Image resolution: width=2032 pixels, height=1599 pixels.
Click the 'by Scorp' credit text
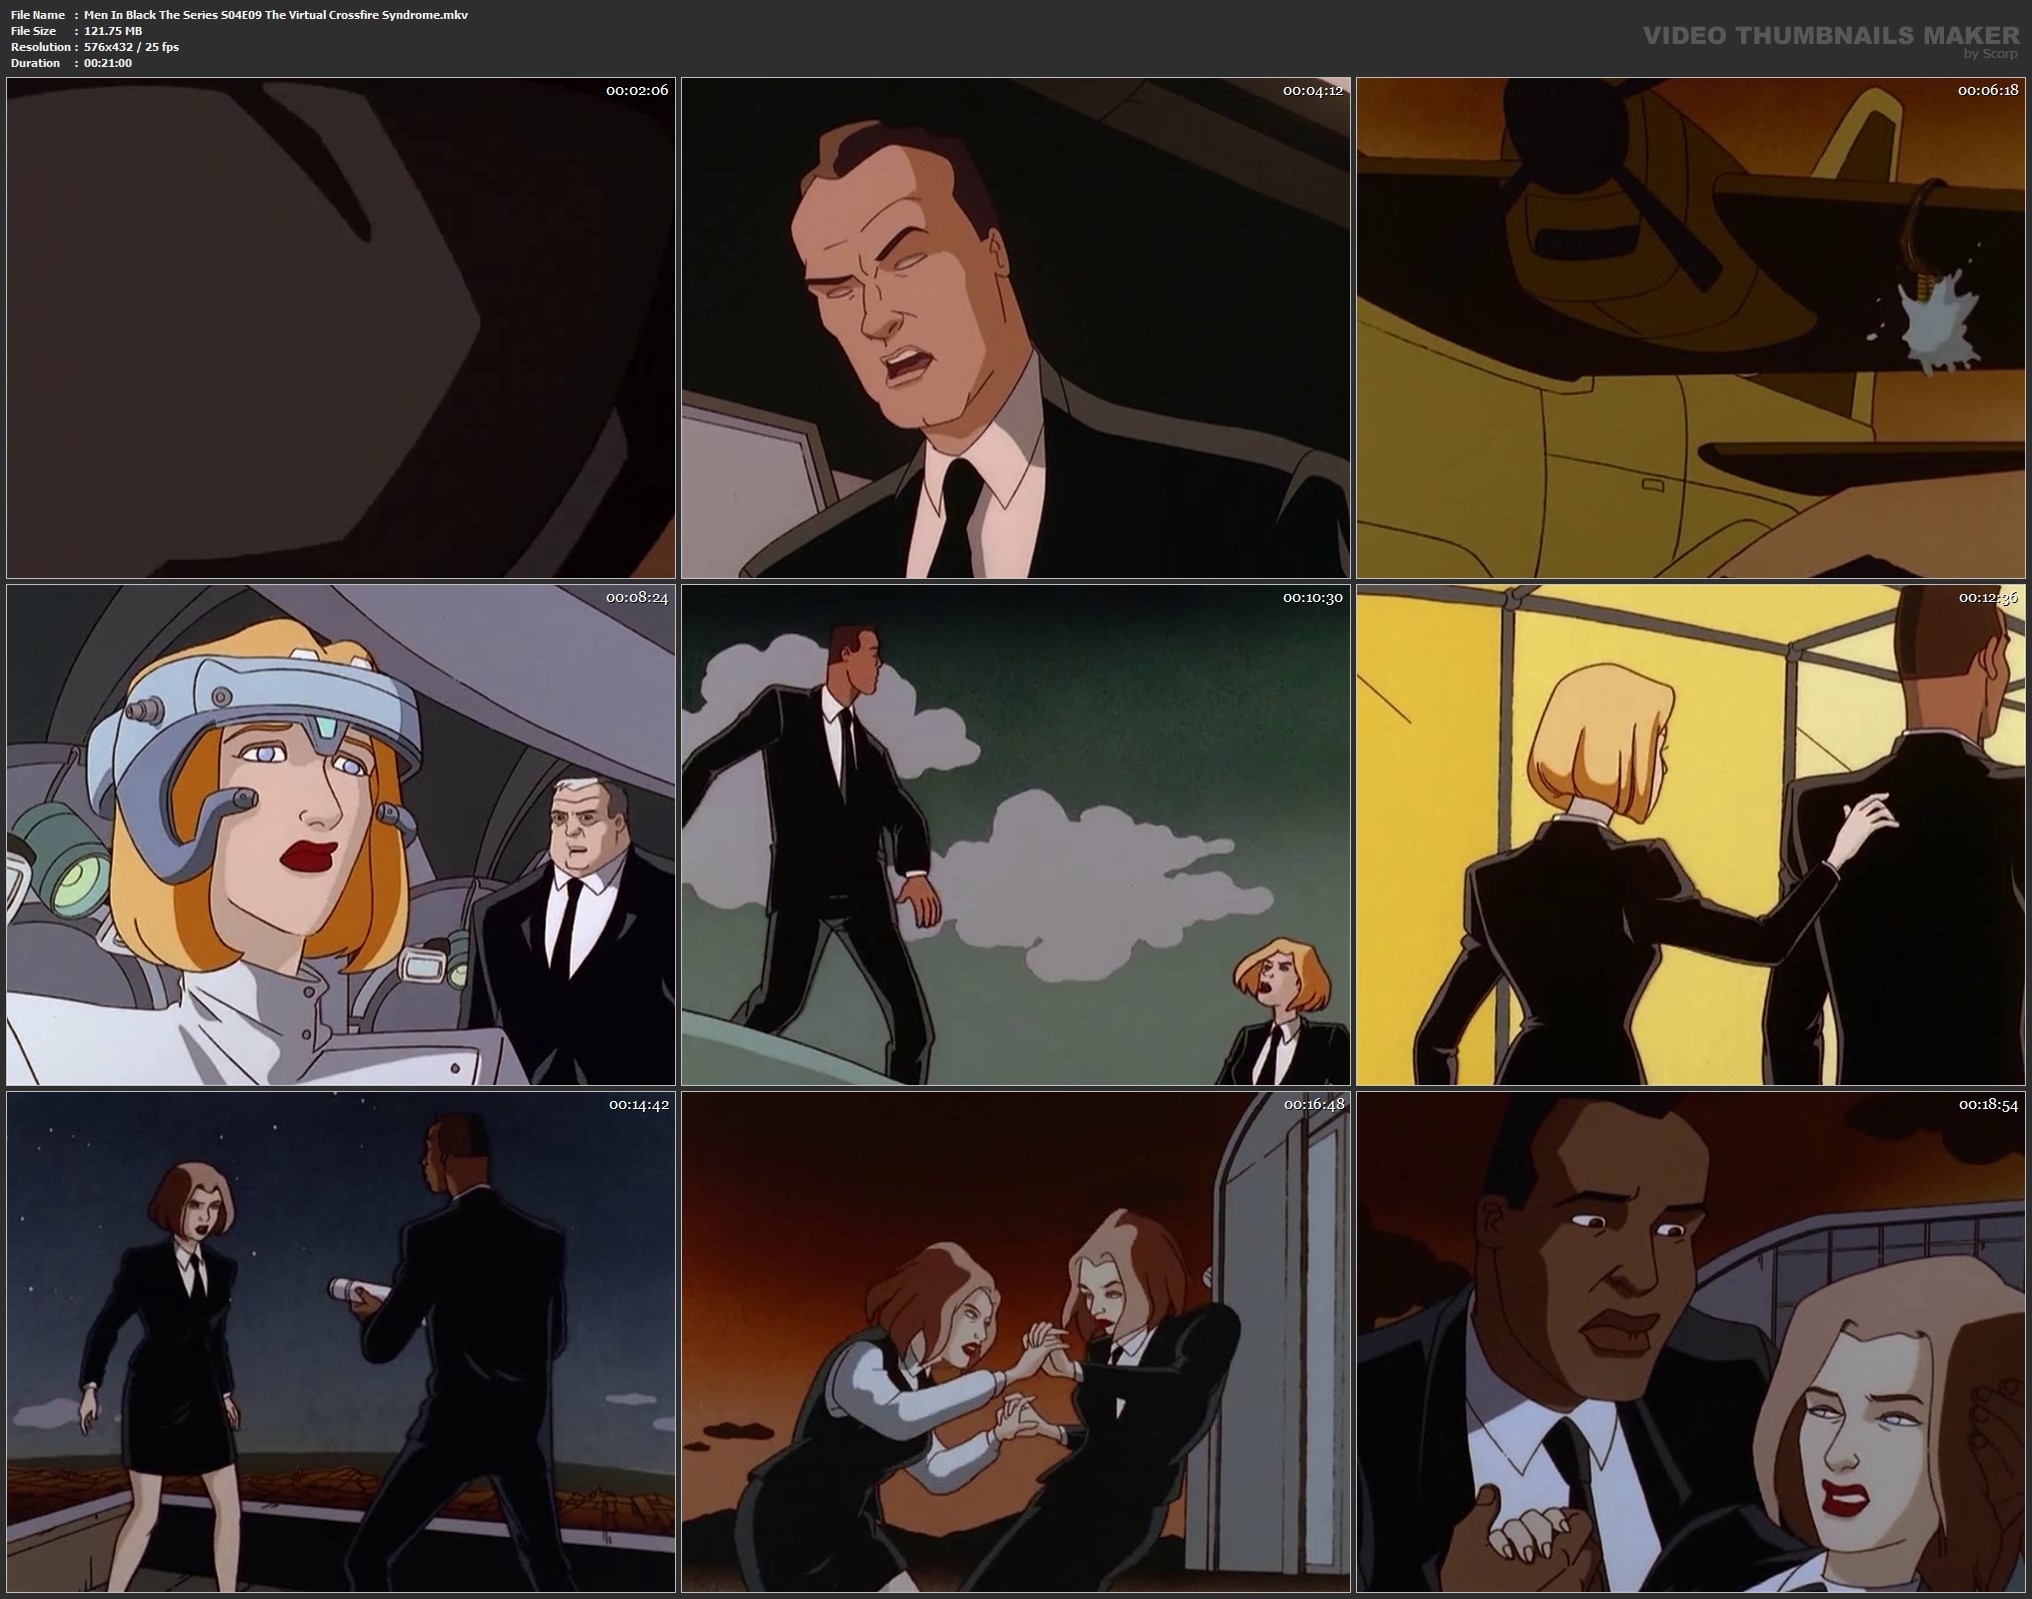pos(1990,54)
